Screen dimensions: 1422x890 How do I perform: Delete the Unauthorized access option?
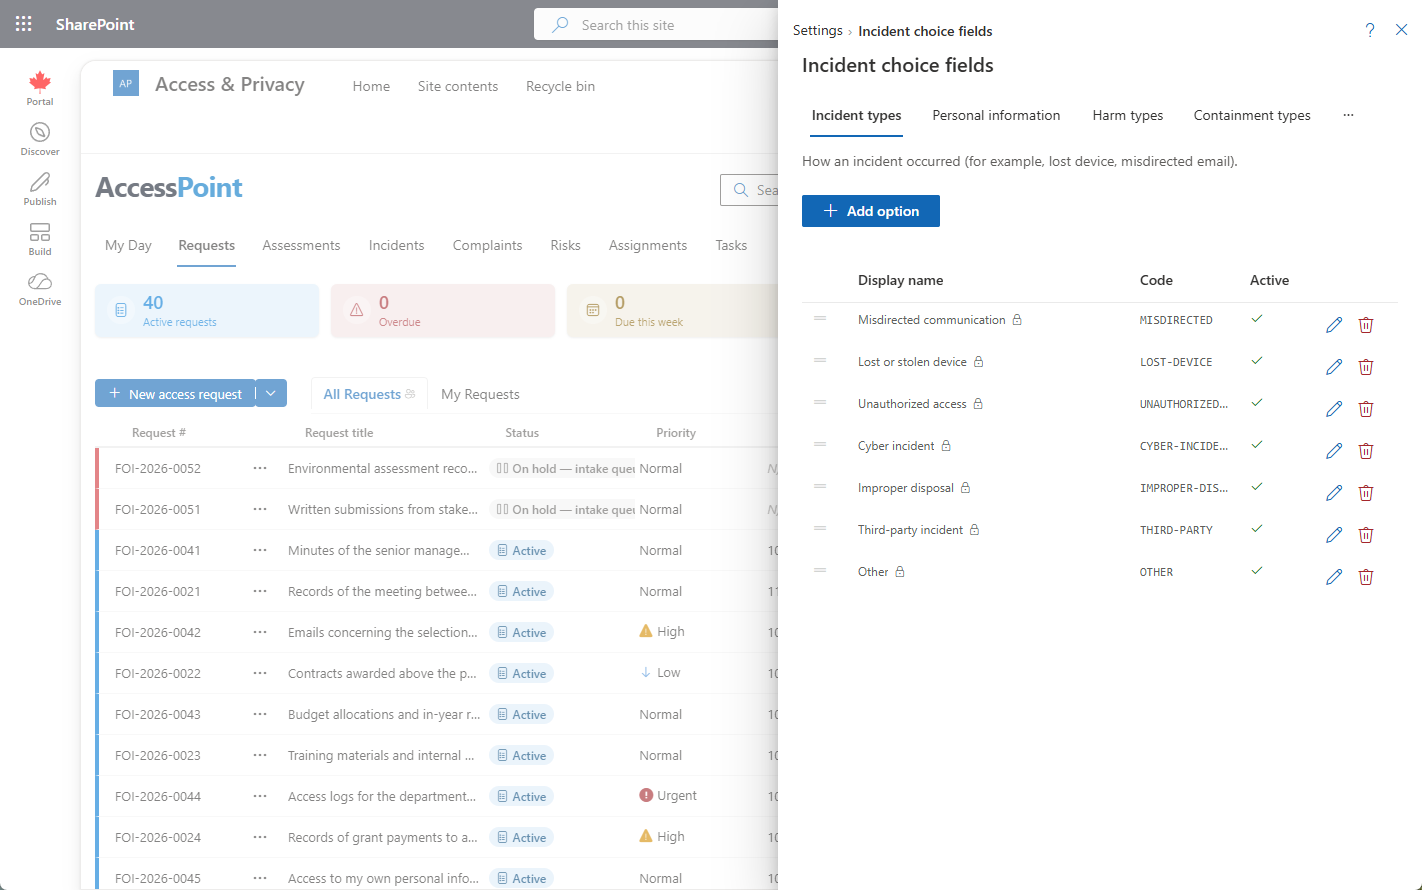(x=1366, y=409)
